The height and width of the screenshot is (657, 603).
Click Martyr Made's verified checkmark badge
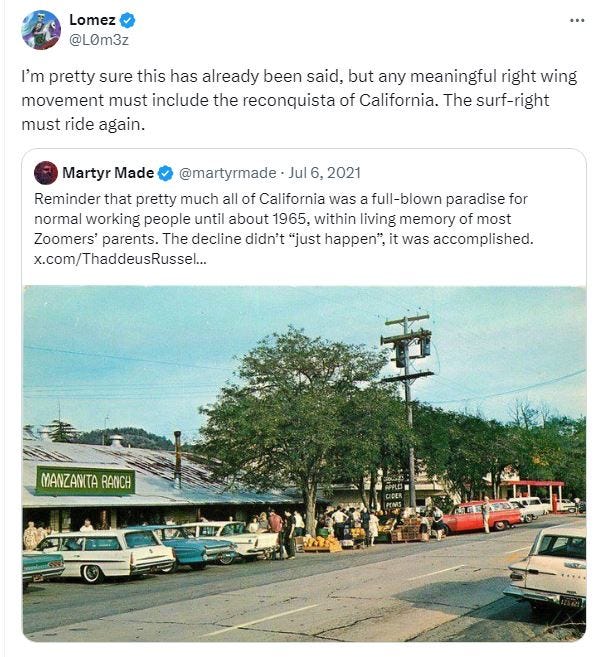(x=166, y=173)
